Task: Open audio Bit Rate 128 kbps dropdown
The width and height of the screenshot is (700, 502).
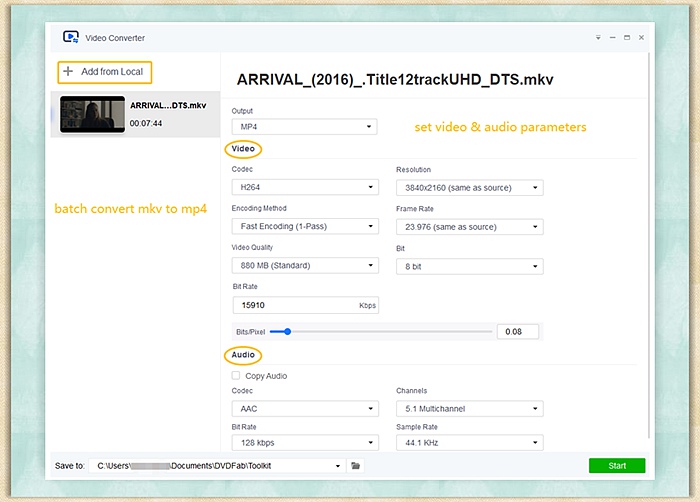Action: click(x=305, y=443)
